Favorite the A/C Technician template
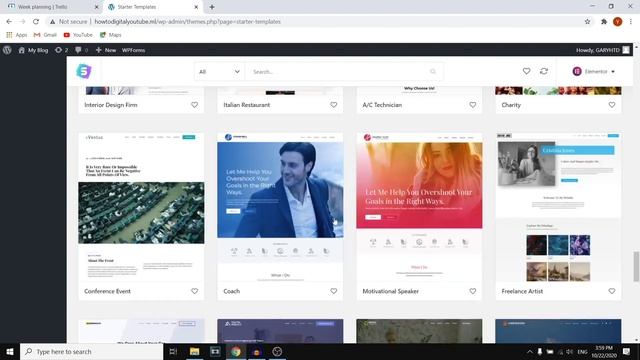640x360 pixels. pos(473,105)
